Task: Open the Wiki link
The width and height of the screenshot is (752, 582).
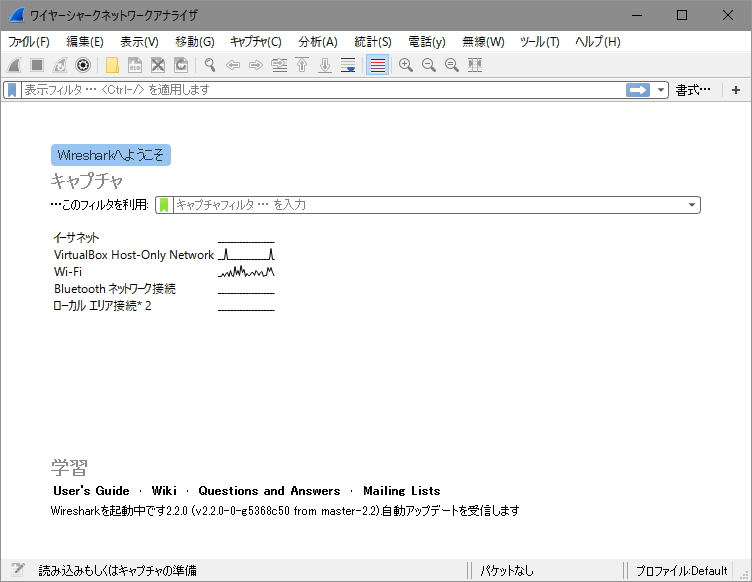Action: 164,491
